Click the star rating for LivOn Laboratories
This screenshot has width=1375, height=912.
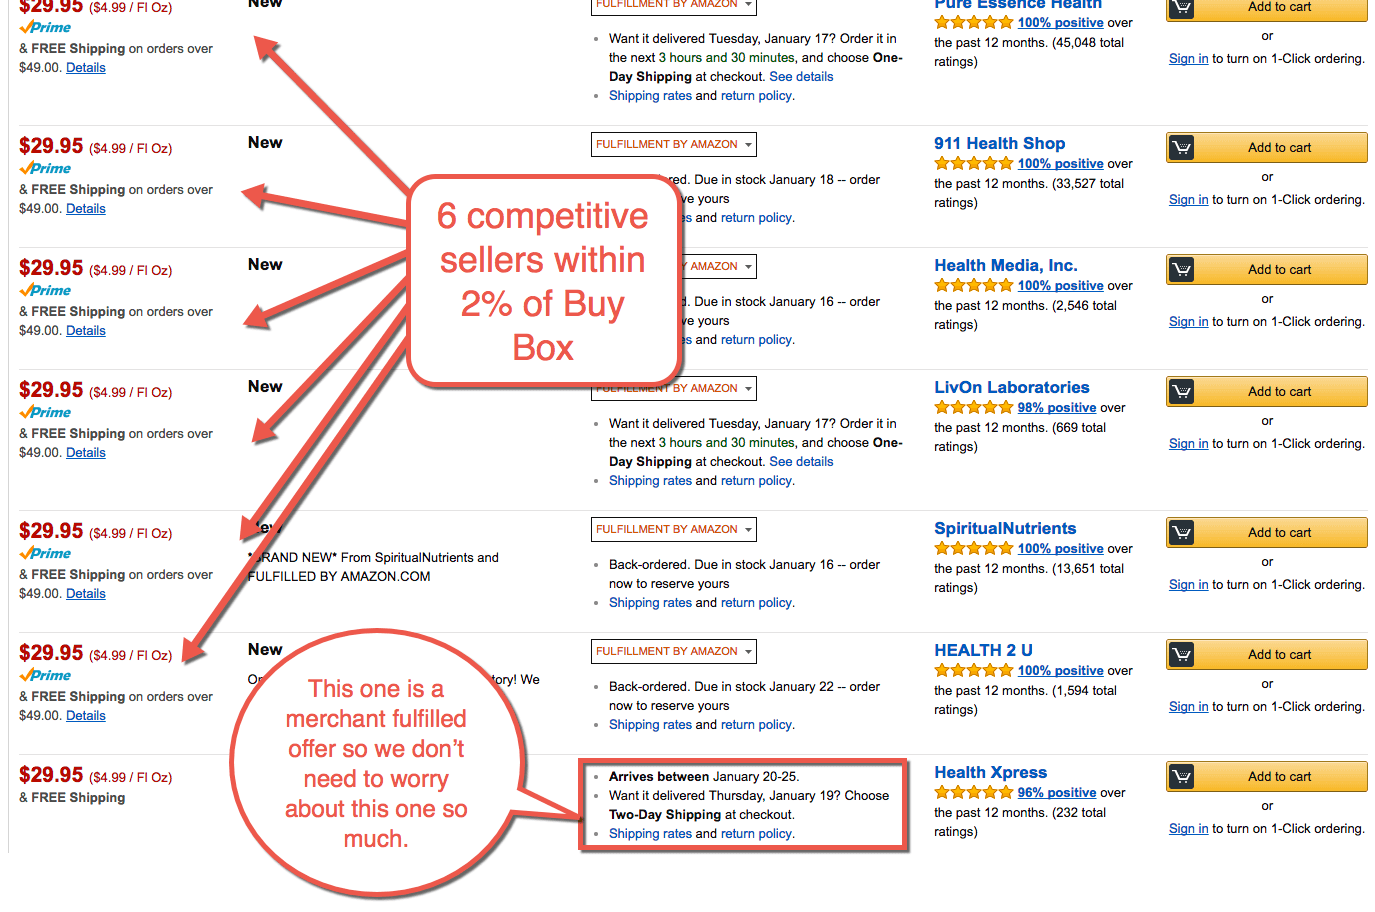(973, 407)
